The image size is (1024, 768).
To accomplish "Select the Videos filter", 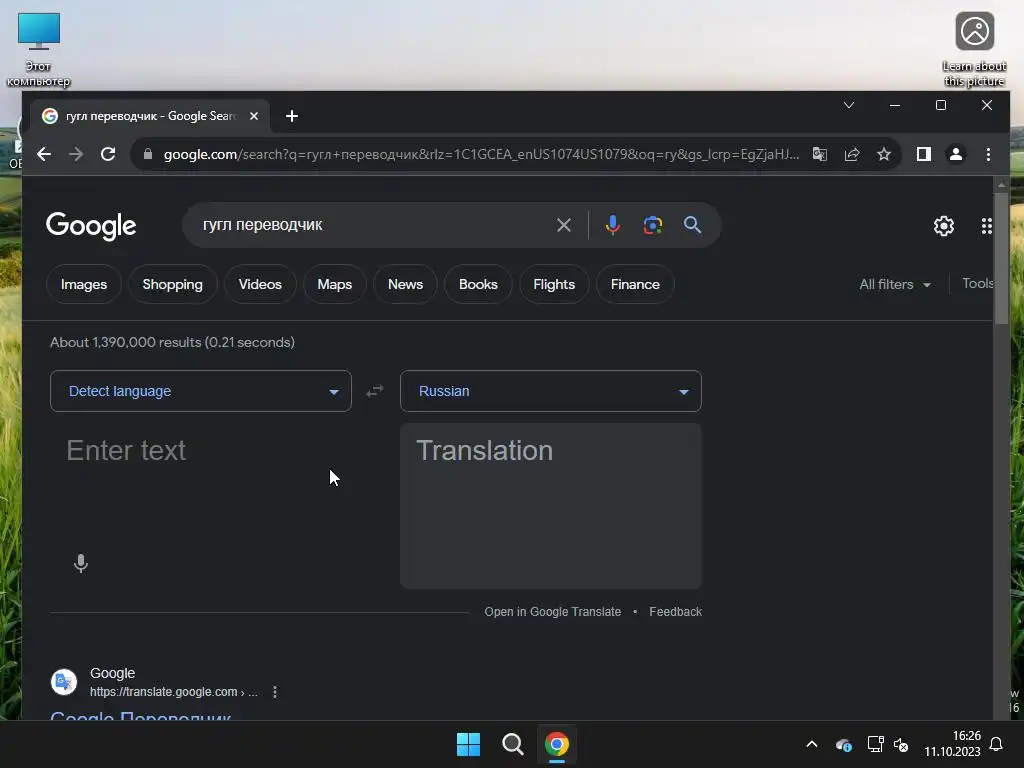I will (260, 284).
